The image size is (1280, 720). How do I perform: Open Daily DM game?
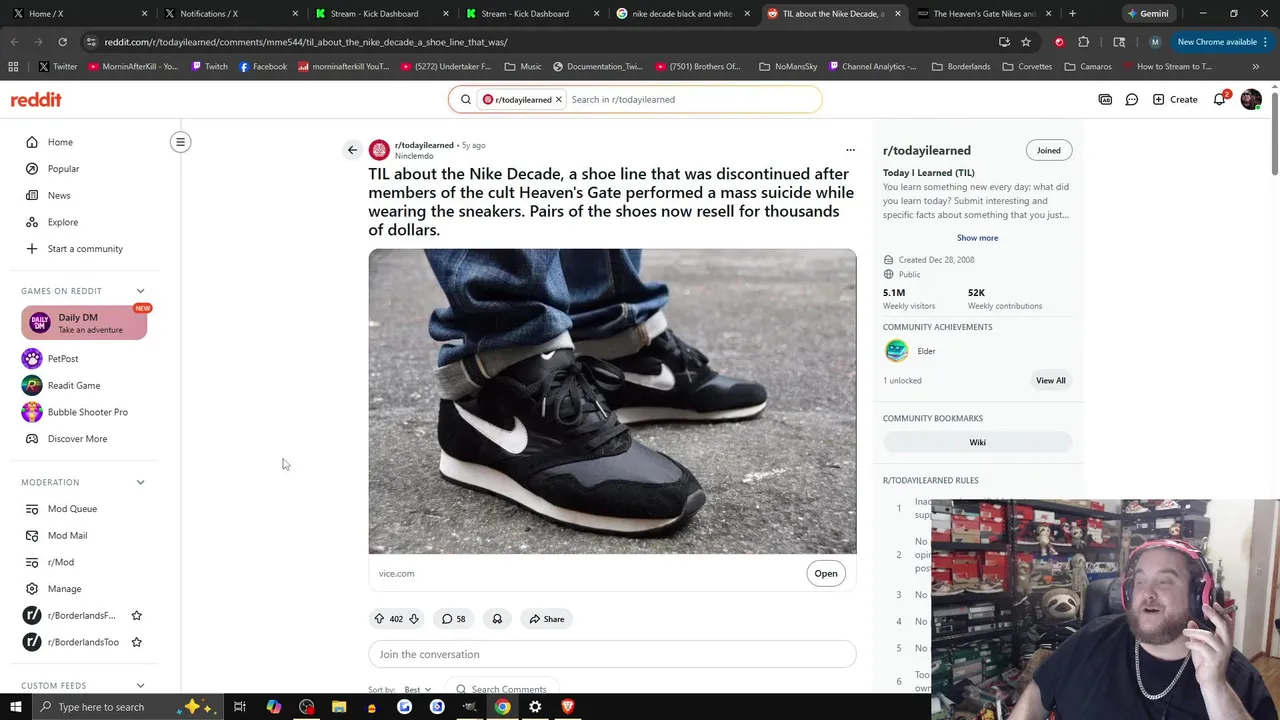pos(84,323)
